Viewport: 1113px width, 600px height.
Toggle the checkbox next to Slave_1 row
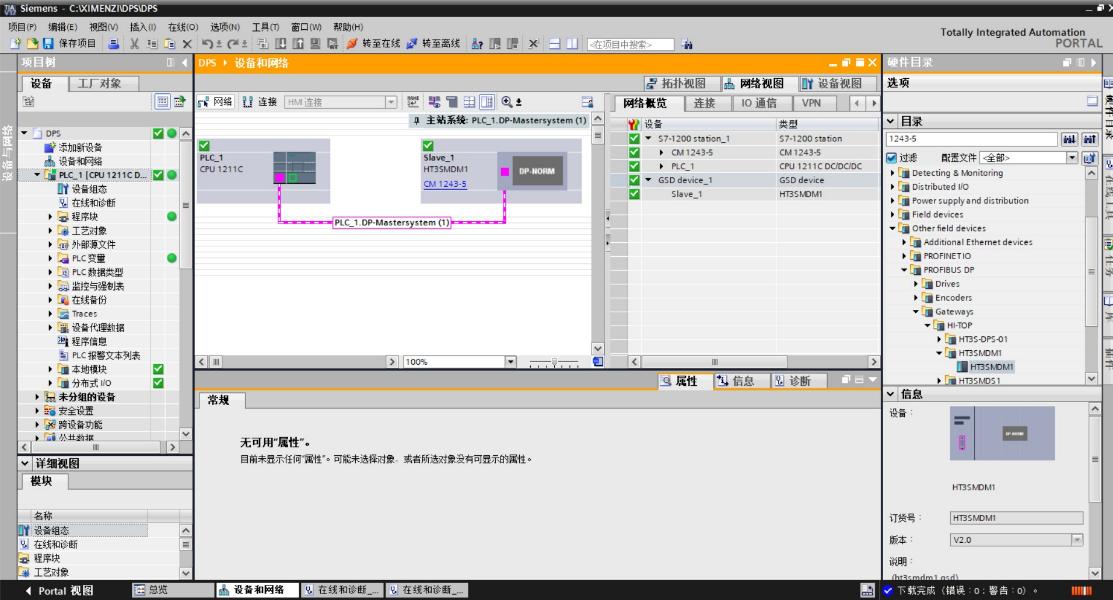[633, 194]
